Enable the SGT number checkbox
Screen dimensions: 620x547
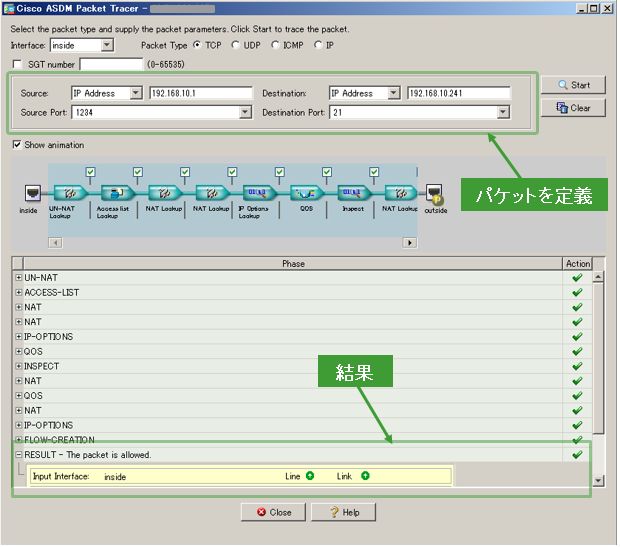pyautogui.click(x=17, y=64)
